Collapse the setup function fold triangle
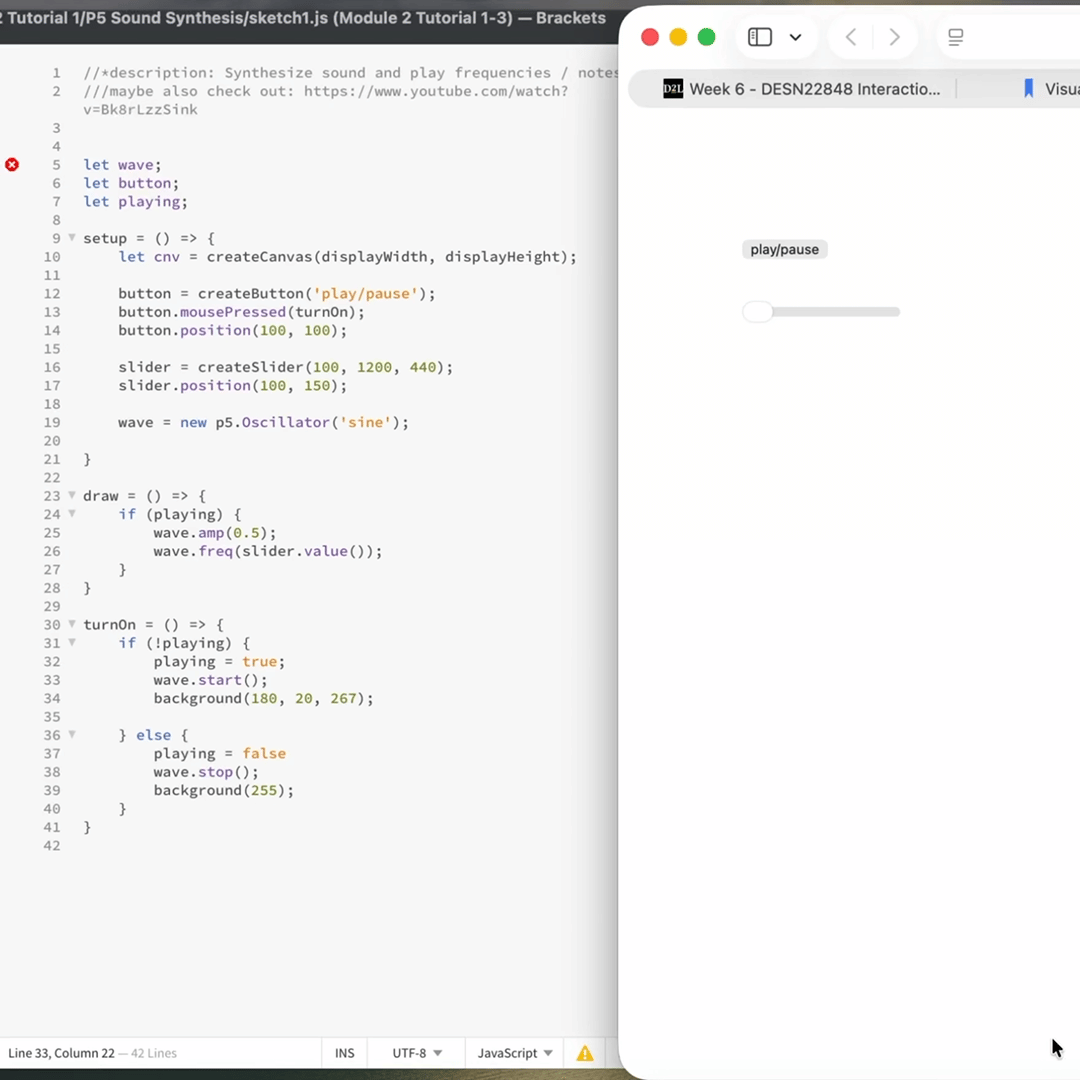This screenshot has width=1080, height=1080. (x=72, y=238)
